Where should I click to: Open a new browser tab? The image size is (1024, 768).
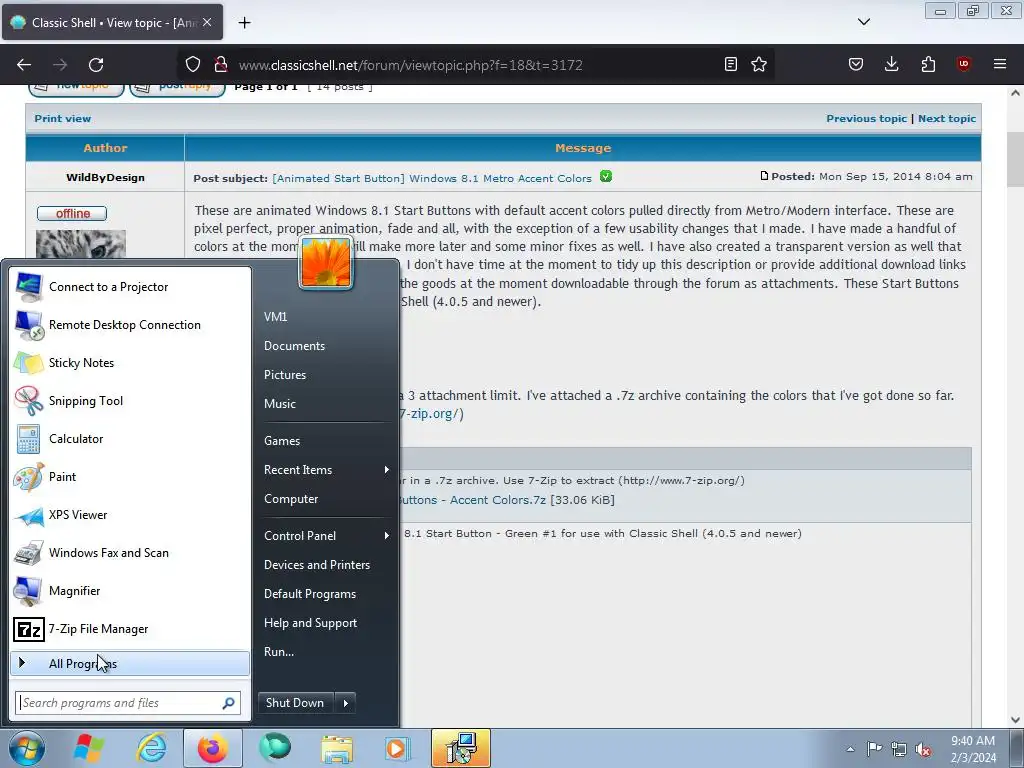coord(245,23)
